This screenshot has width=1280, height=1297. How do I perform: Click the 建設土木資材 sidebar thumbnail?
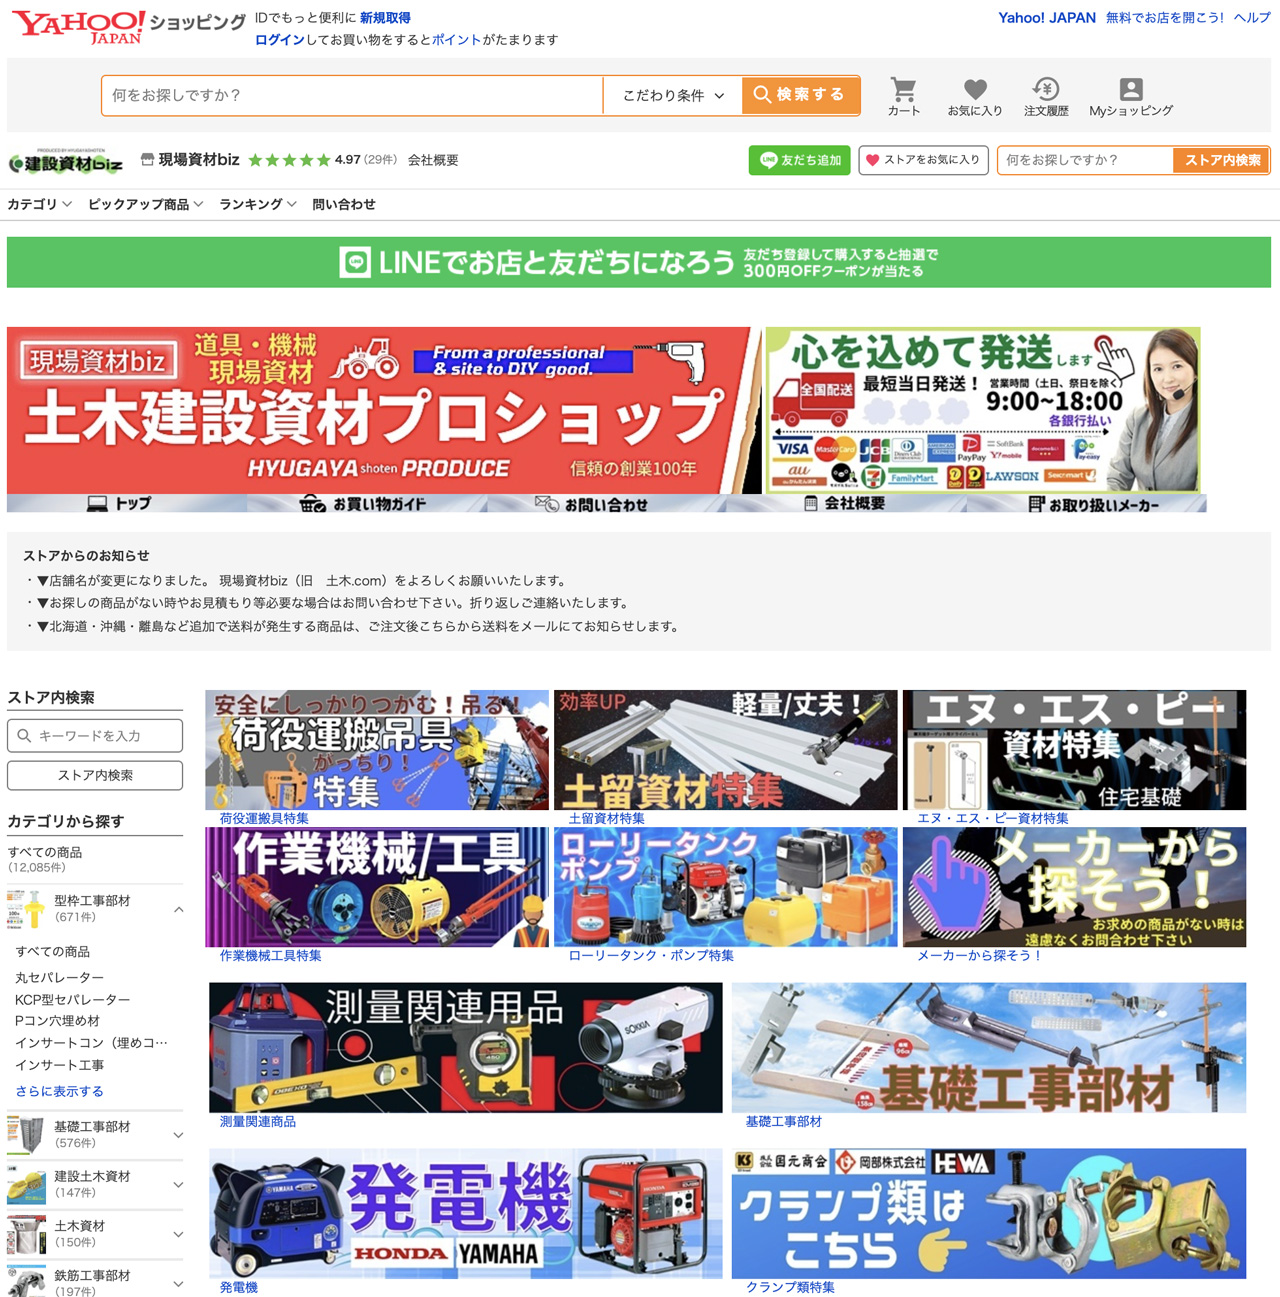coord(26,1185)
